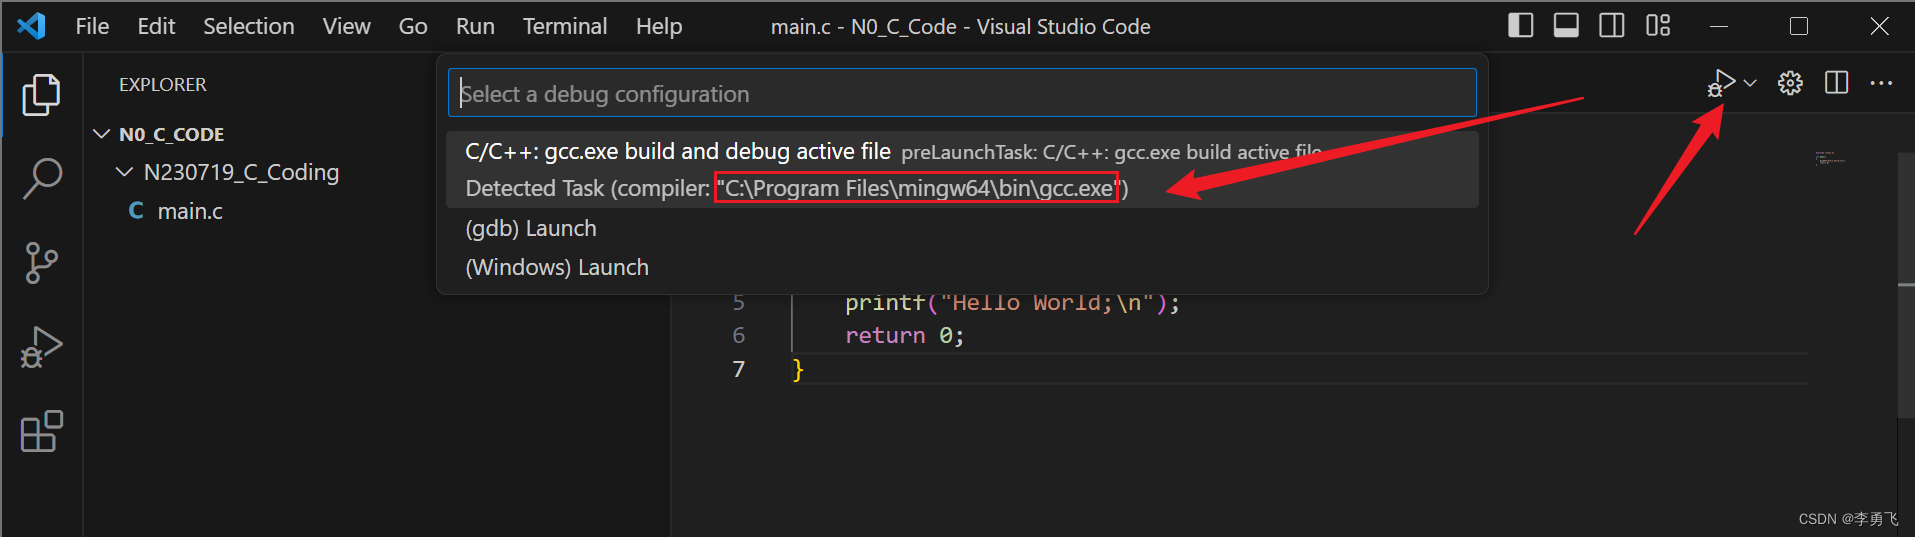Click the Debug C/C++ File run button

[x=1721, y=83]
